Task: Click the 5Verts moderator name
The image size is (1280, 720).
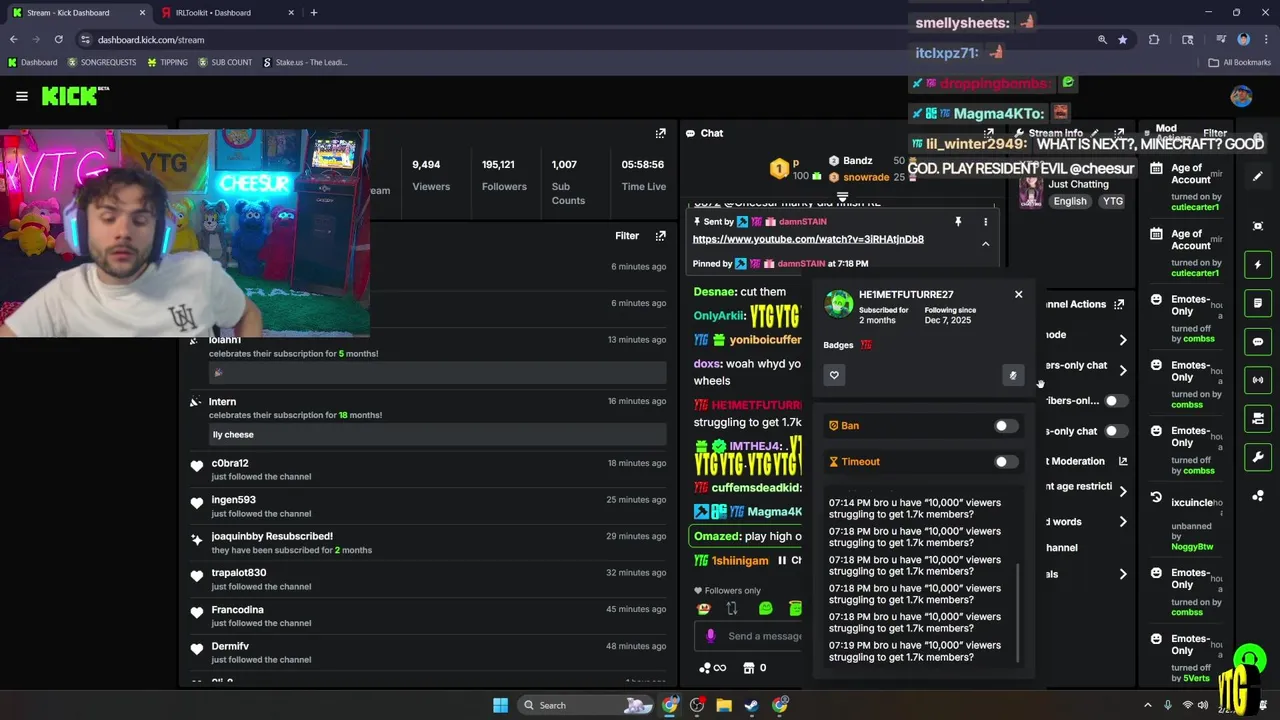Action: click(1196, 679)
